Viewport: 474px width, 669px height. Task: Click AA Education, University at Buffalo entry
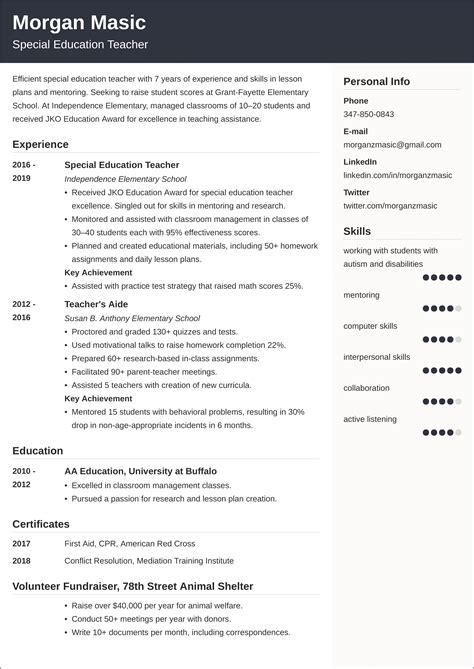click(140, 471)
